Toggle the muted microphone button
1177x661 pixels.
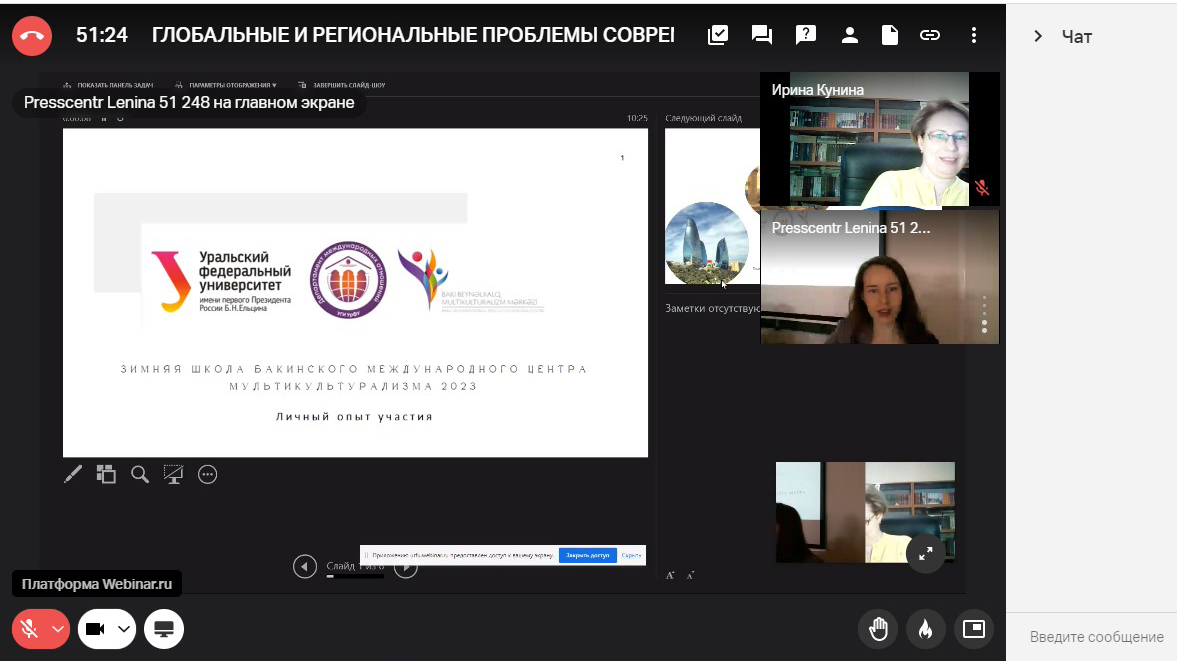pos(30,629)
